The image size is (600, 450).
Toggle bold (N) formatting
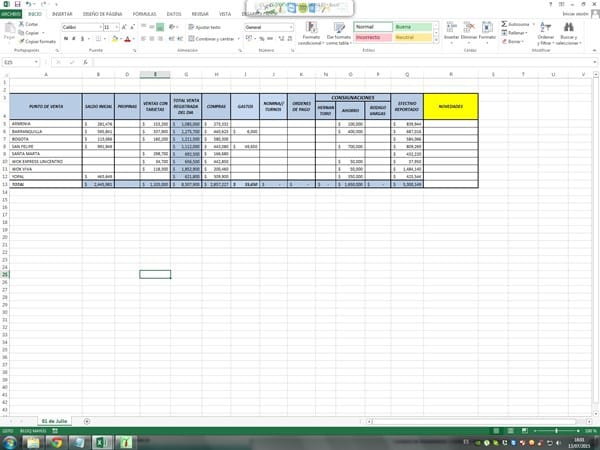(66, 39)
